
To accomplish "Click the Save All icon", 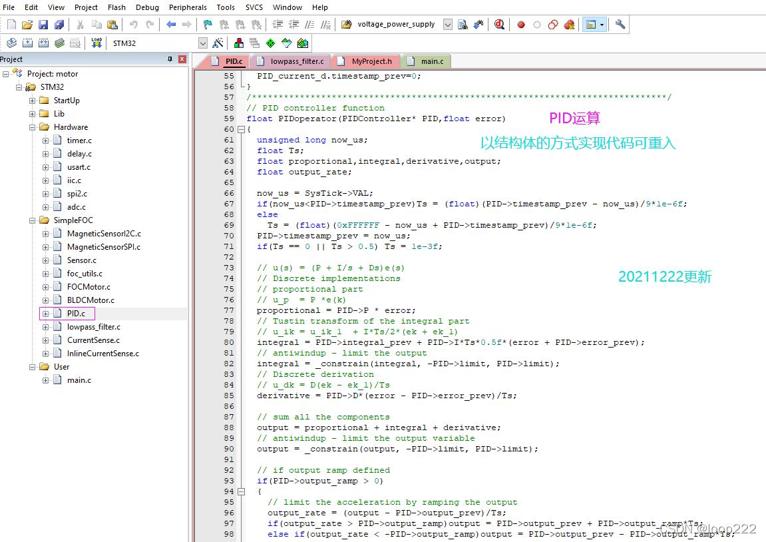I will click(59, 24).
